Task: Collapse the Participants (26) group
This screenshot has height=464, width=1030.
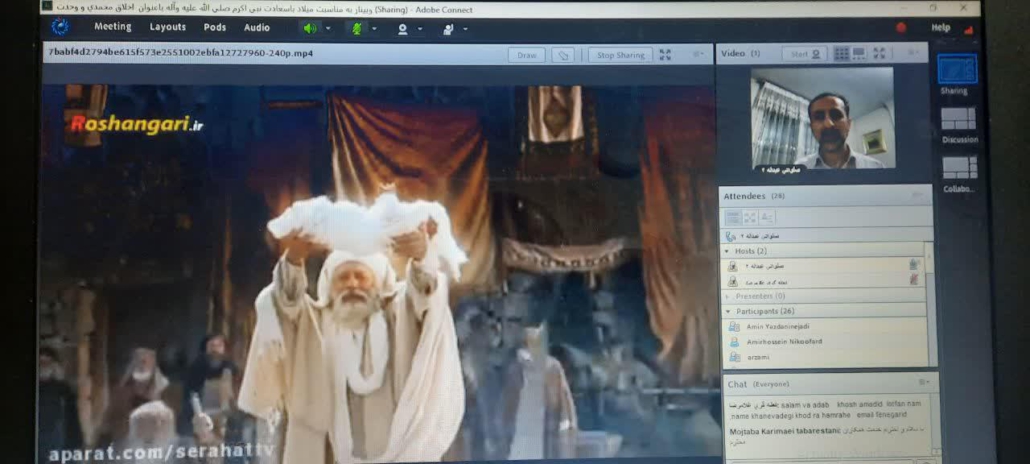Action: click(728, 311)
